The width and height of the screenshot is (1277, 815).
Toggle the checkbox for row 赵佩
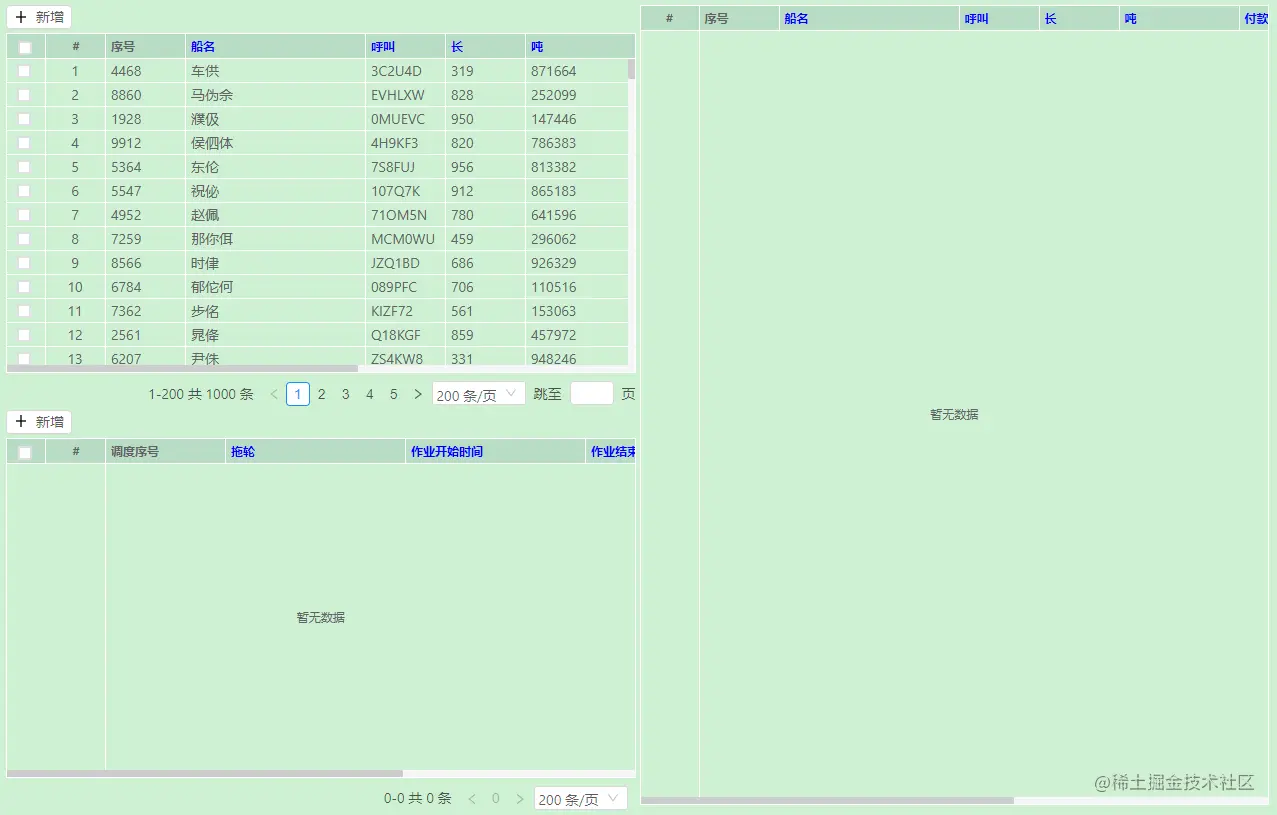pyautogui.click(x=24, y=215)
